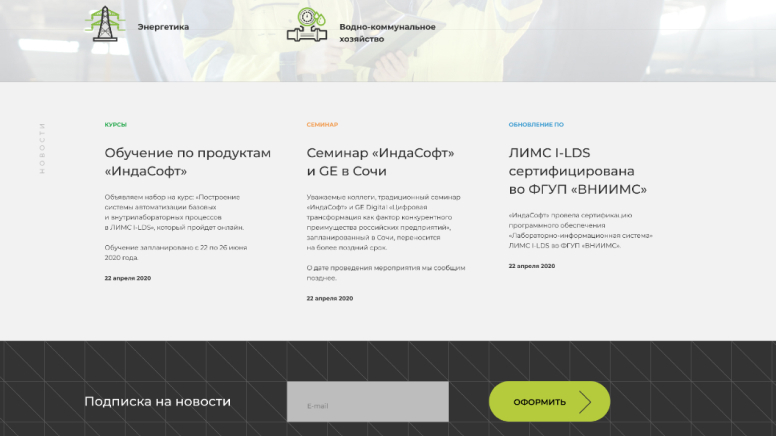Select the ОБНОВЛЕНИЕ ПО category tag

point(536,125)
